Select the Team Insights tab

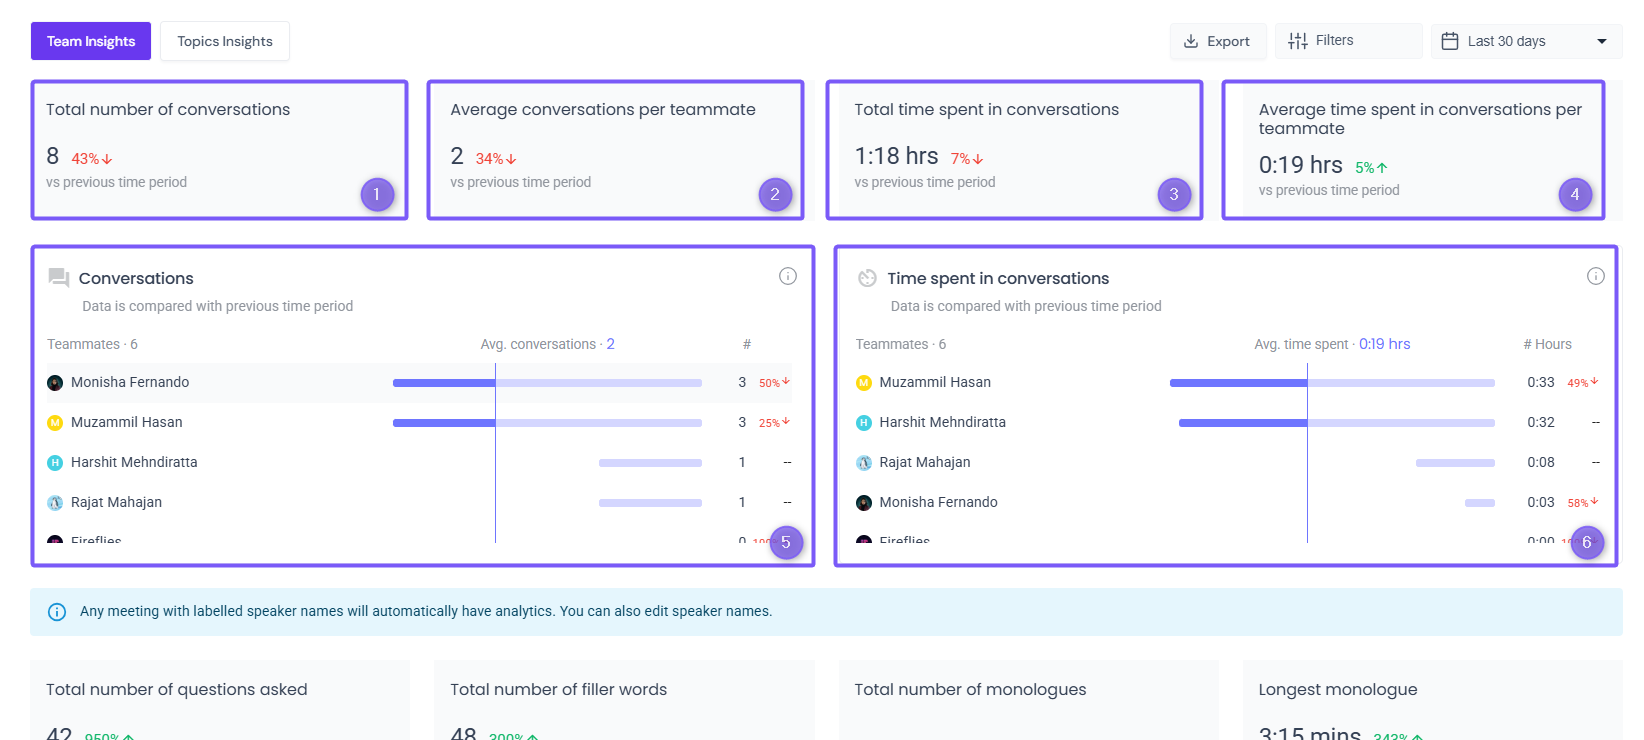91,41
